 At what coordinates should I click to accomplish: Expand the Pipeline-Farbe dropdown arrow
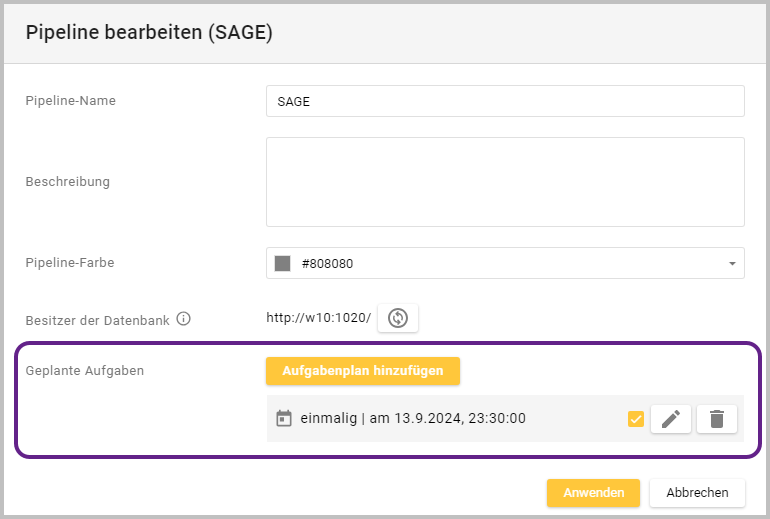[x=732, y=264]
